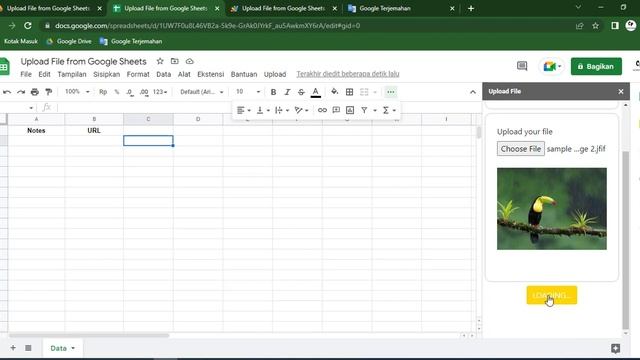Toggle the more toolbar options button

[391, 92]
